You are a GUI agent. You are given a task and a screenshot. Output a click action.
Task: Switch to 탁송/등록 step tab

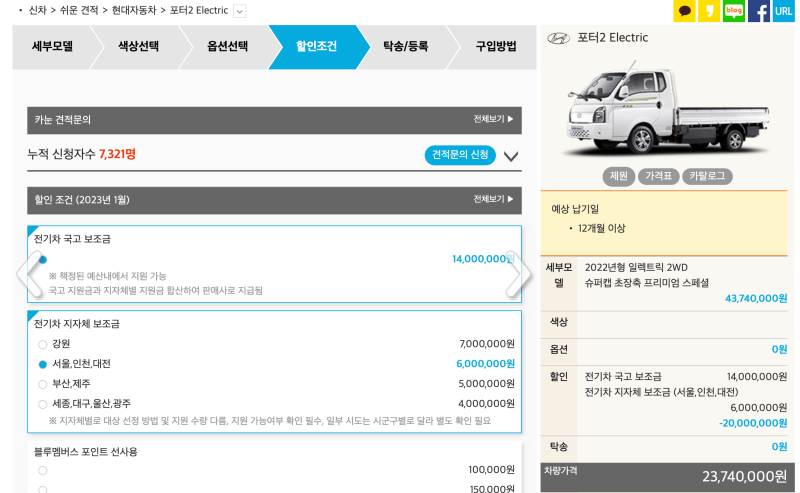tap(406, 46)
